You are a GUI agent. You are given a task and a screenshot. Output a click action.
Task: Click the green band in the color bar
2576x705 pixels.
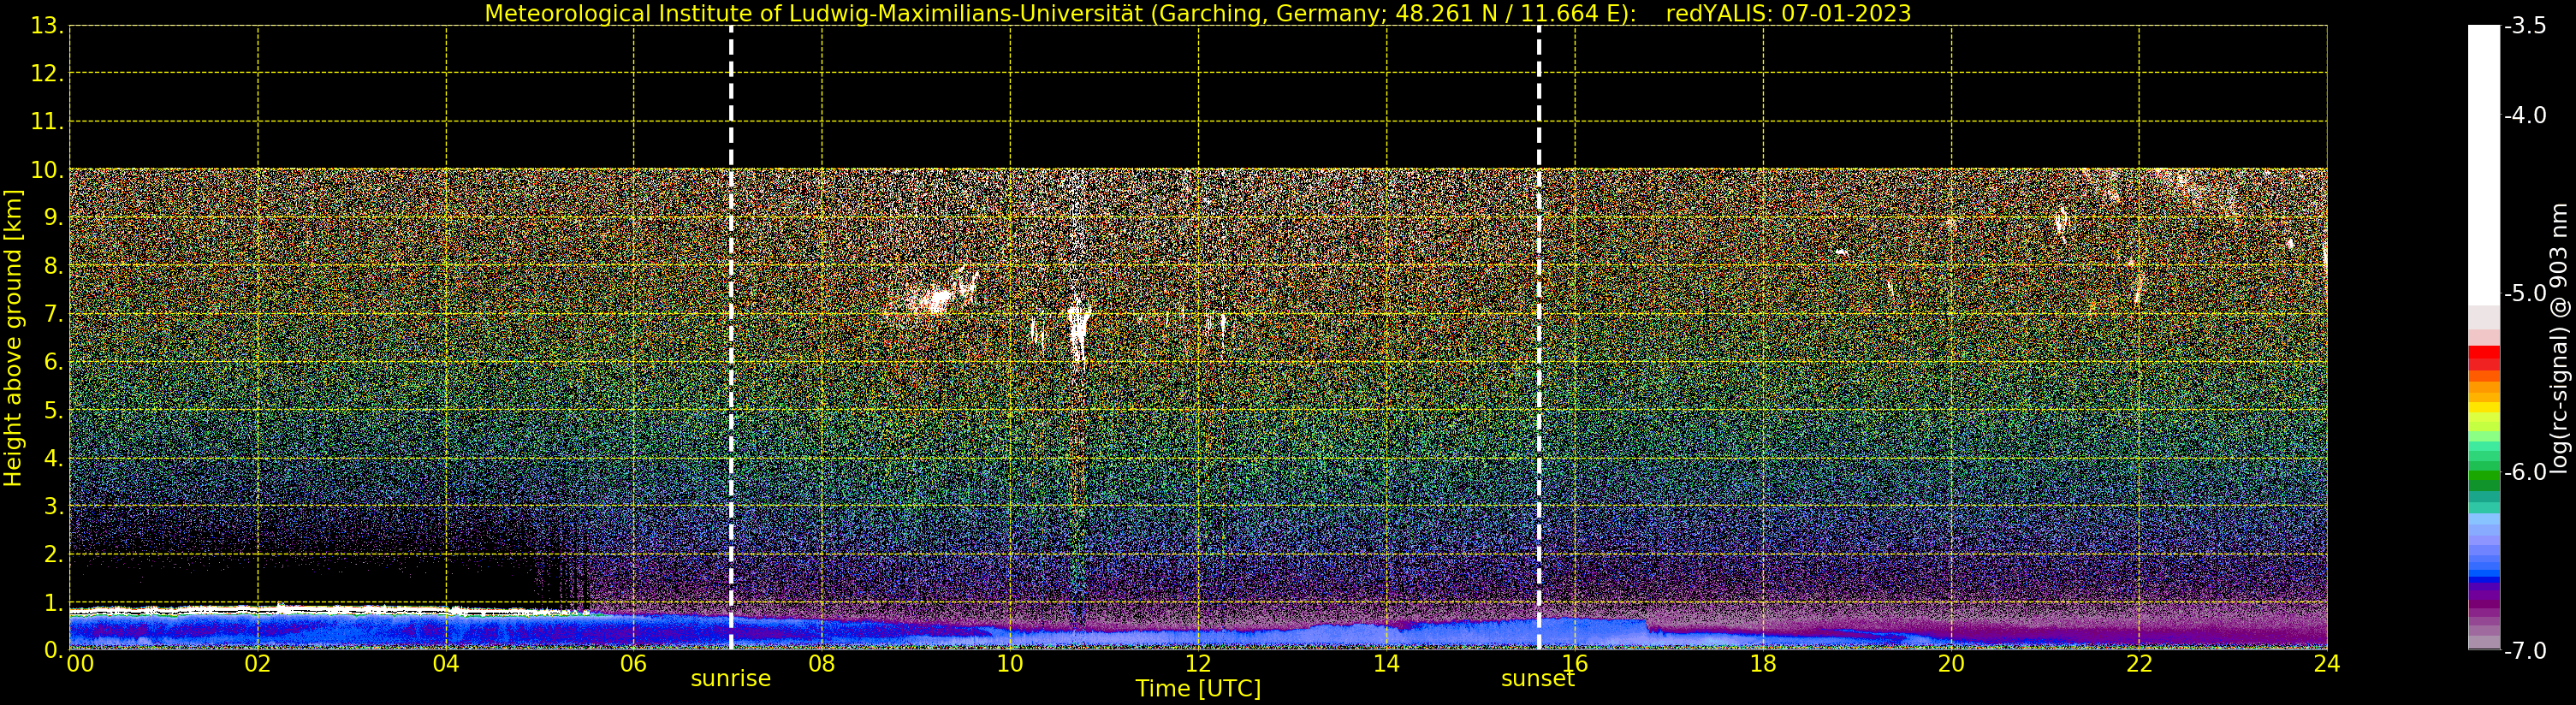pyautogui.click(x=2483, y=480)
